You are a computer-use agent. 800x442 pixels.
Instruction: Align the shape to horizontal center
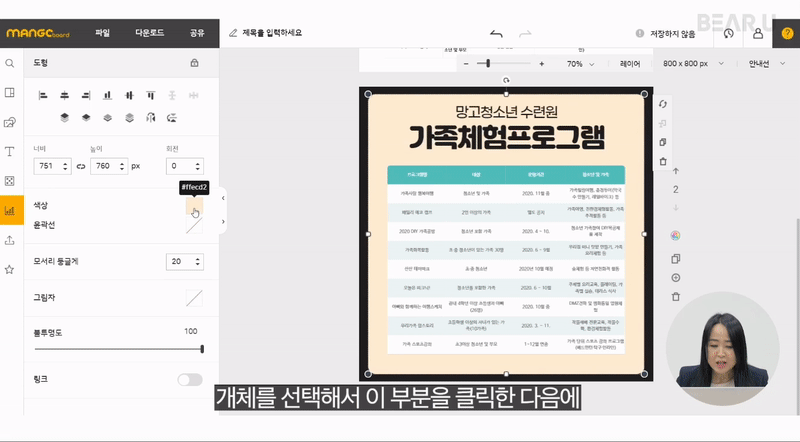(64, 95)
